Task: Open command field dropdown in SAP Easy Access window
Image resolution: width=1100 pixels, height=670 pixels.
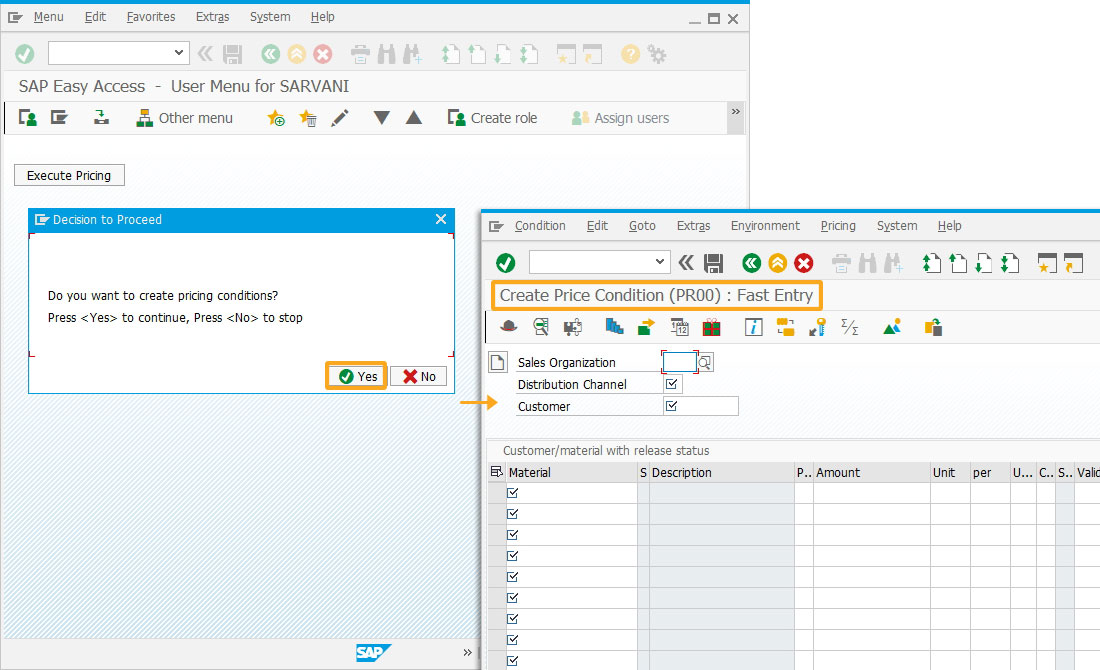Action: pos(178,53)
